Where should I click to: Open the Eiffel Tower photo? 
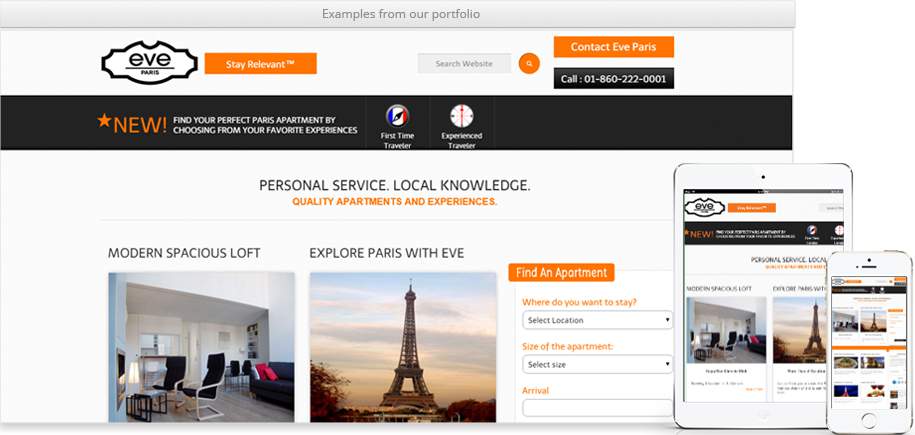coord(403,347)
